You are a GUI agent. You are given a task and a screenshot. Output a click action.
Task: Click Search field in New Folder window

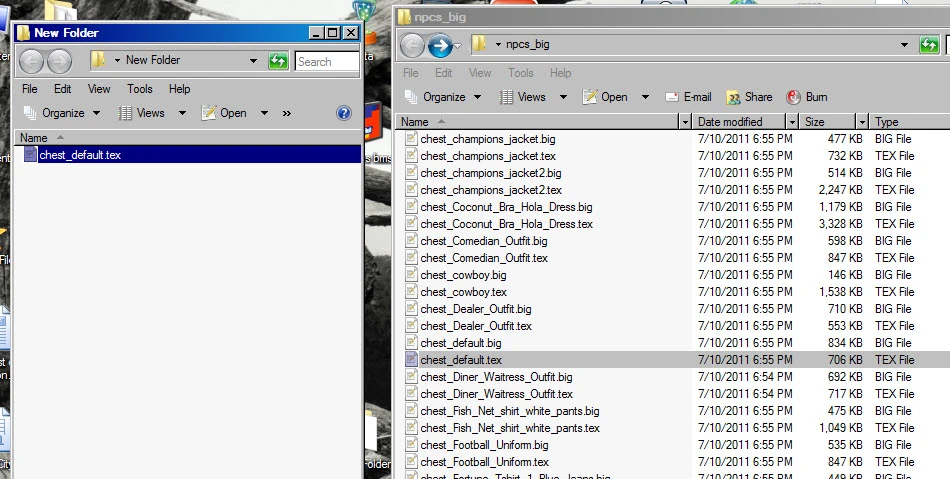[x=327, y=61]
